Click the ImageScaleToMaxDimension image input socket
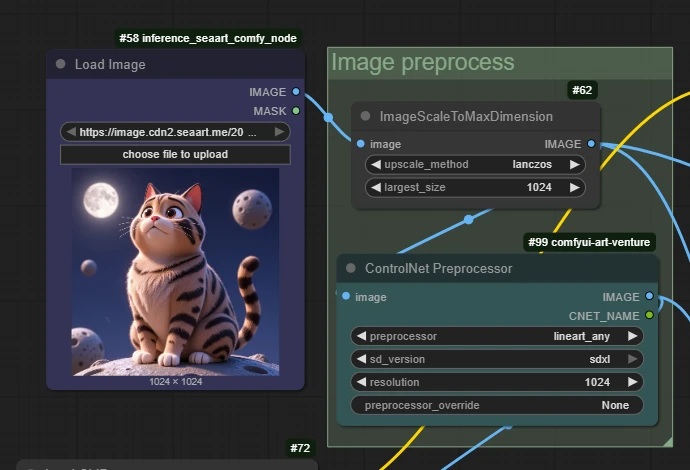Image resolution: width=690 pixels, height=470 pixels. [x=361, y=144]
